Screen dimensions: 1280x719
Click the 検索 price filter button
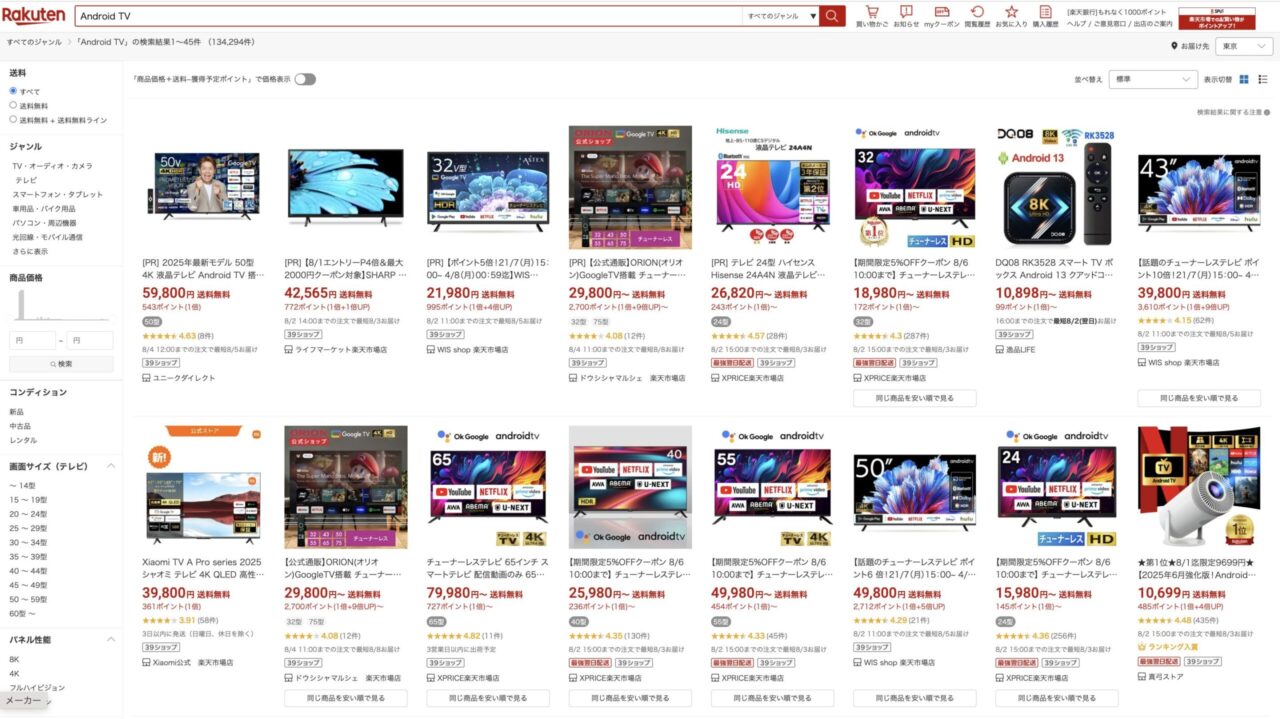pyautogui.click(x=61, y=364)
